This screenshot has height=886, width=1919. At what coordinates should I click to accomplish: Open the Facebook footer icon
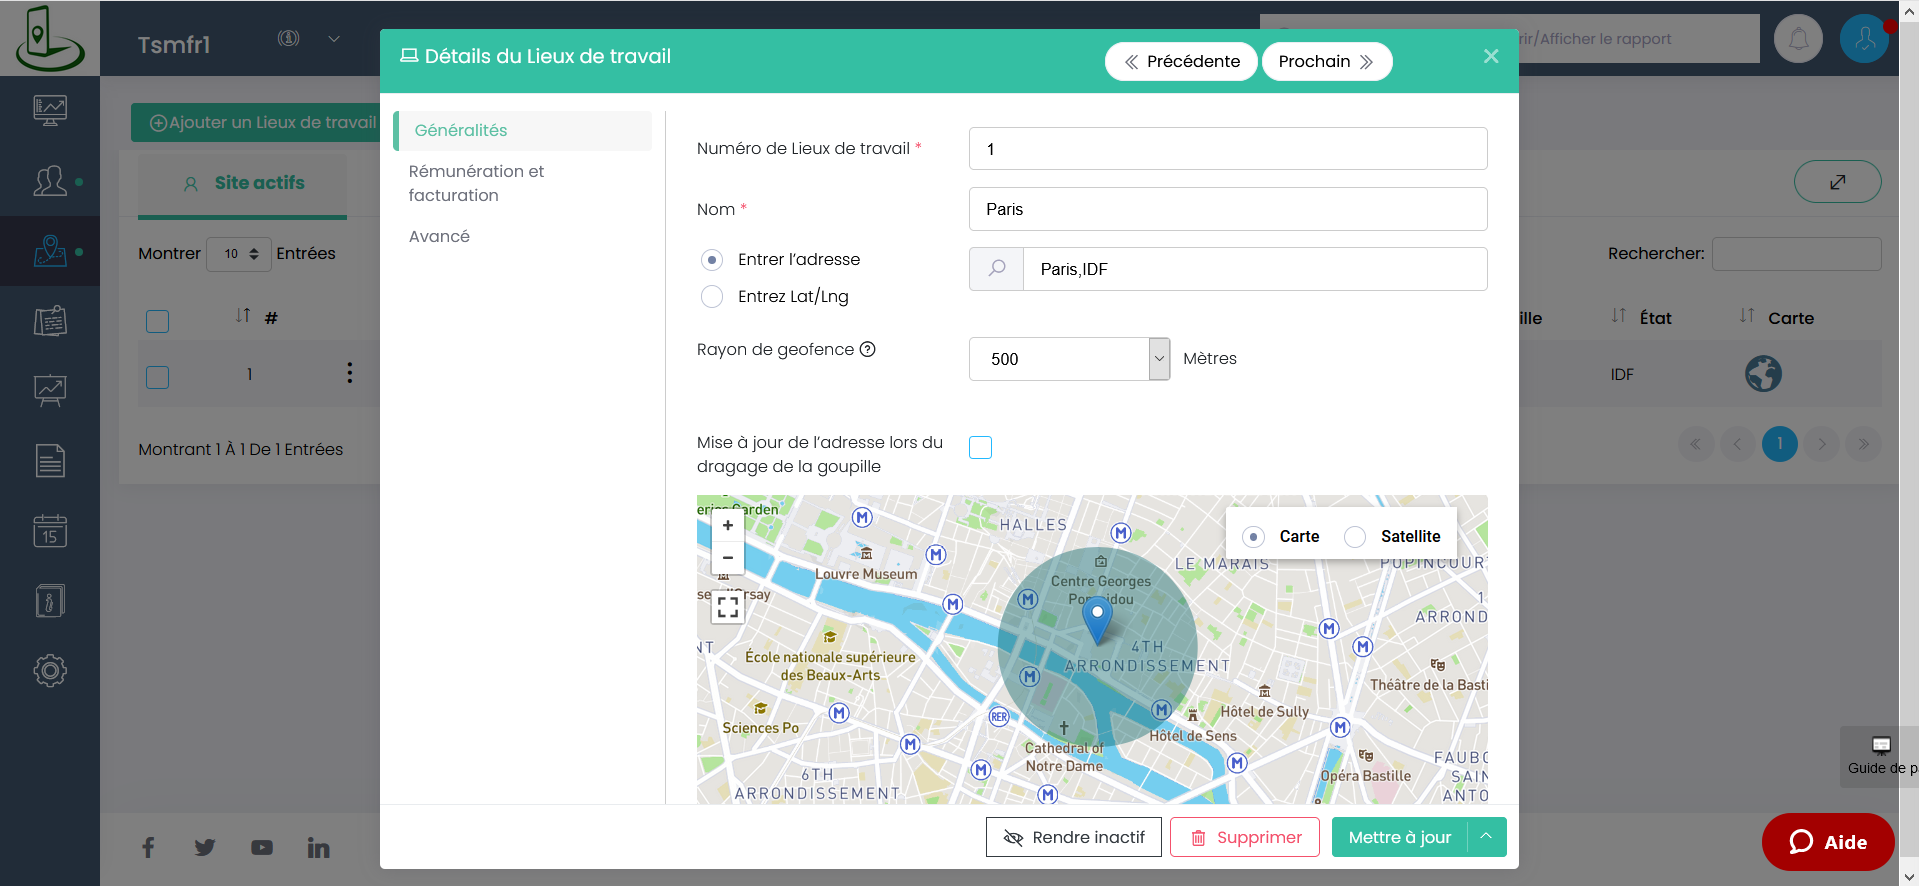[x=148, y=848]
